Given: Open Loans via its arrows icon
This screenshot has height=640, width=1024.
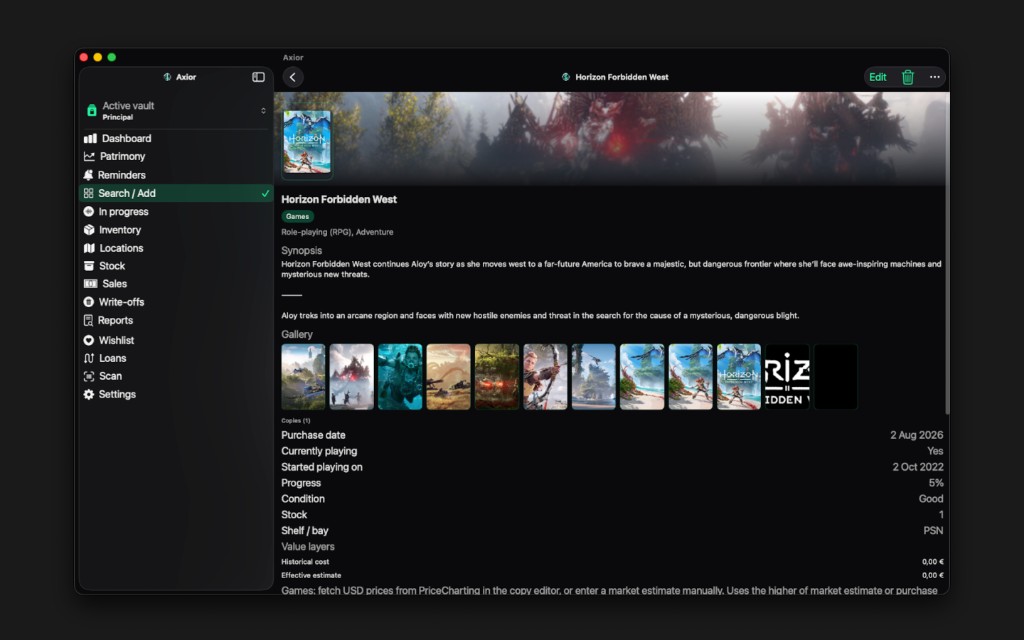Looking at the screenshot, I should pyautogui.click(x=89, y=358).
